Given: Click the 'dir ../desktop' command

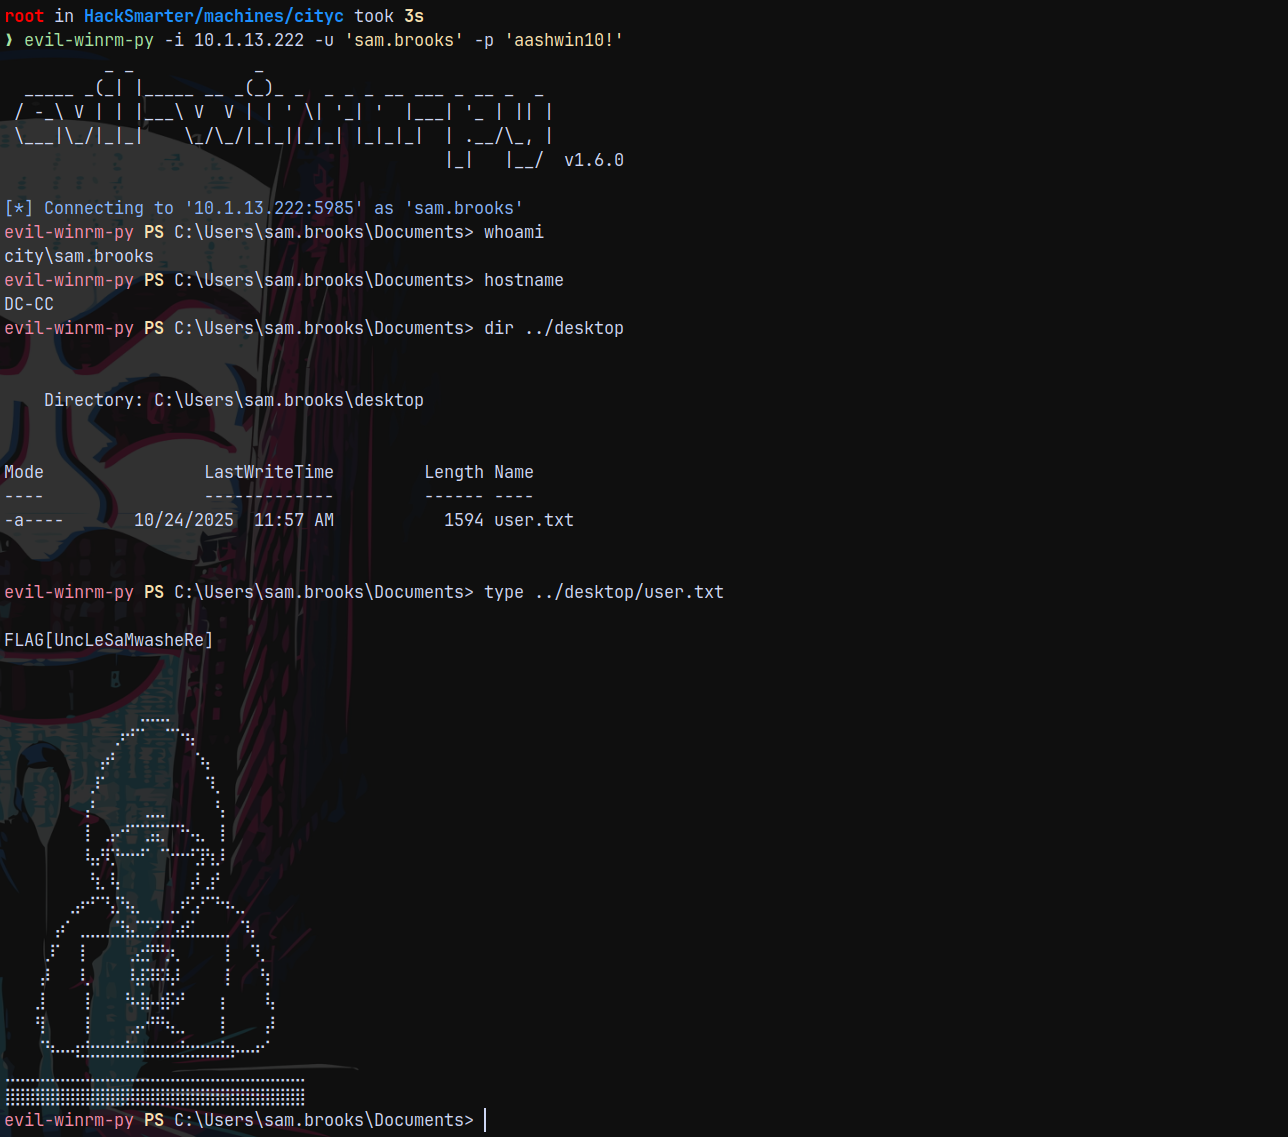Looking at the screenshot, I should pyautogui.click(x=553, y=328).
